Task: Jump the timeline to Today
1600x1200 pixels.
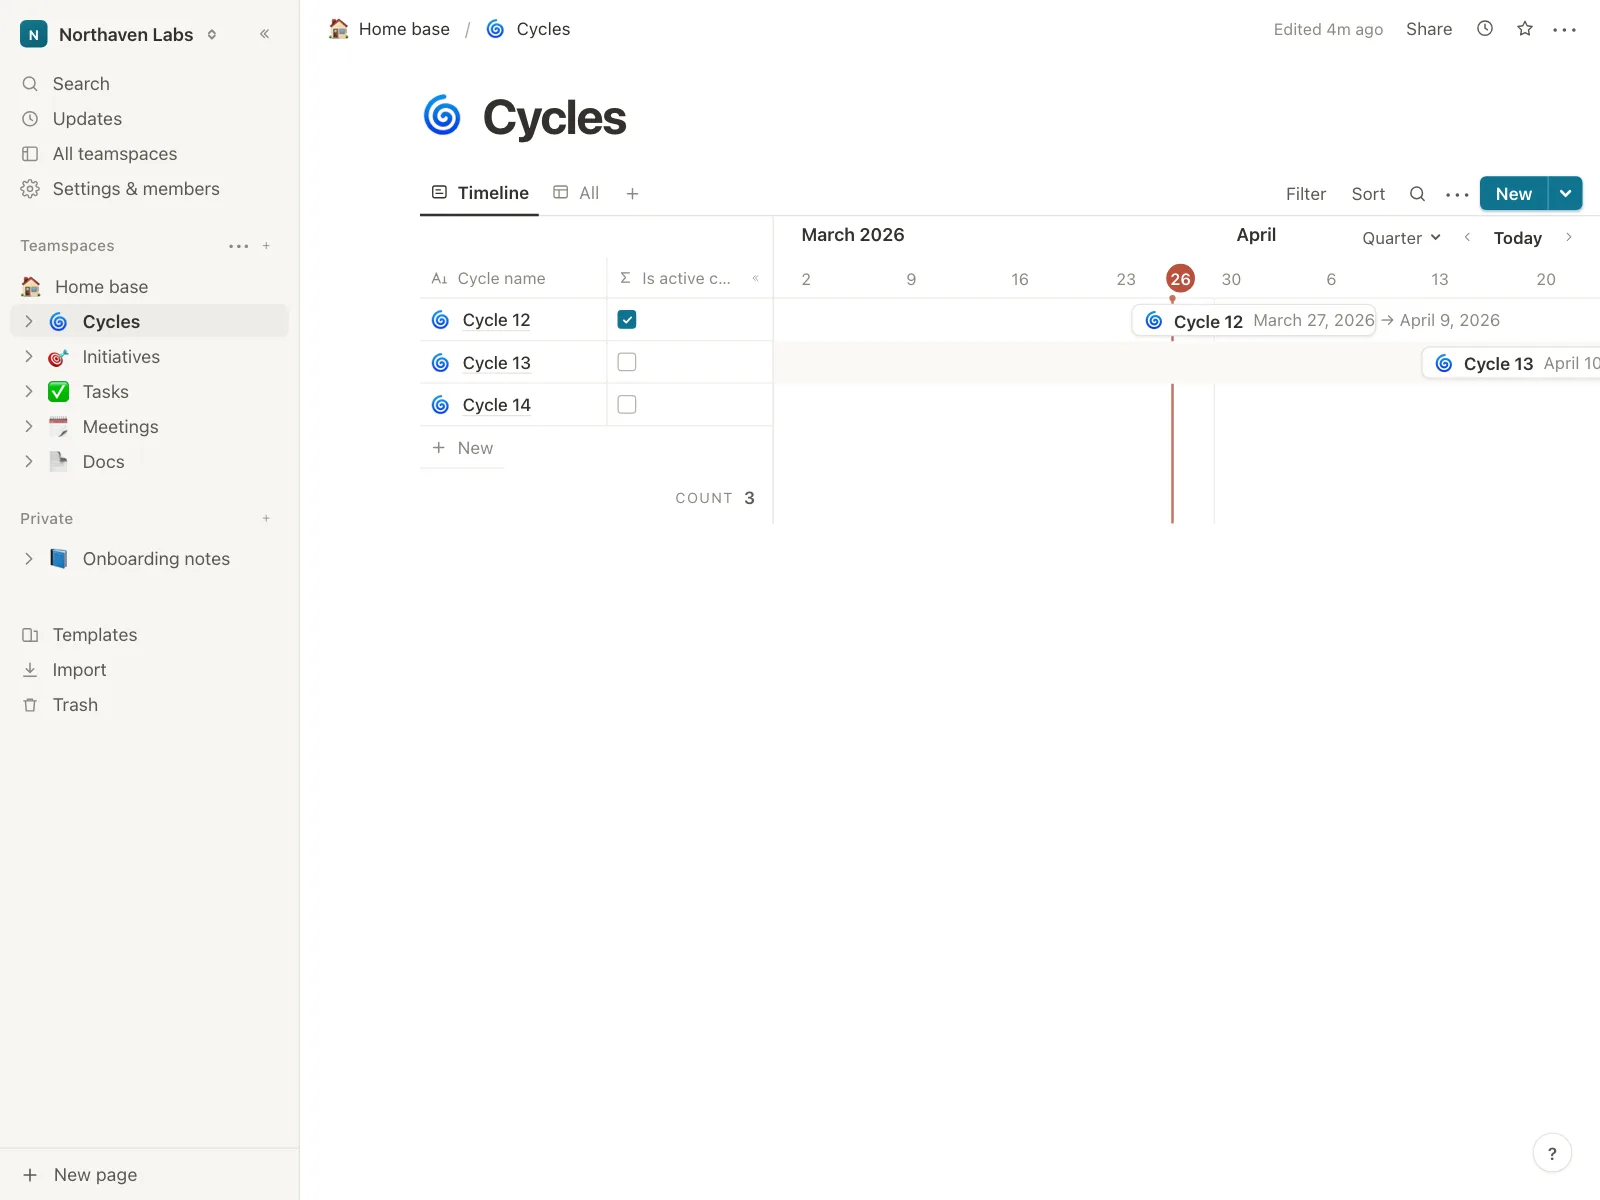Action: point(1517,238)
